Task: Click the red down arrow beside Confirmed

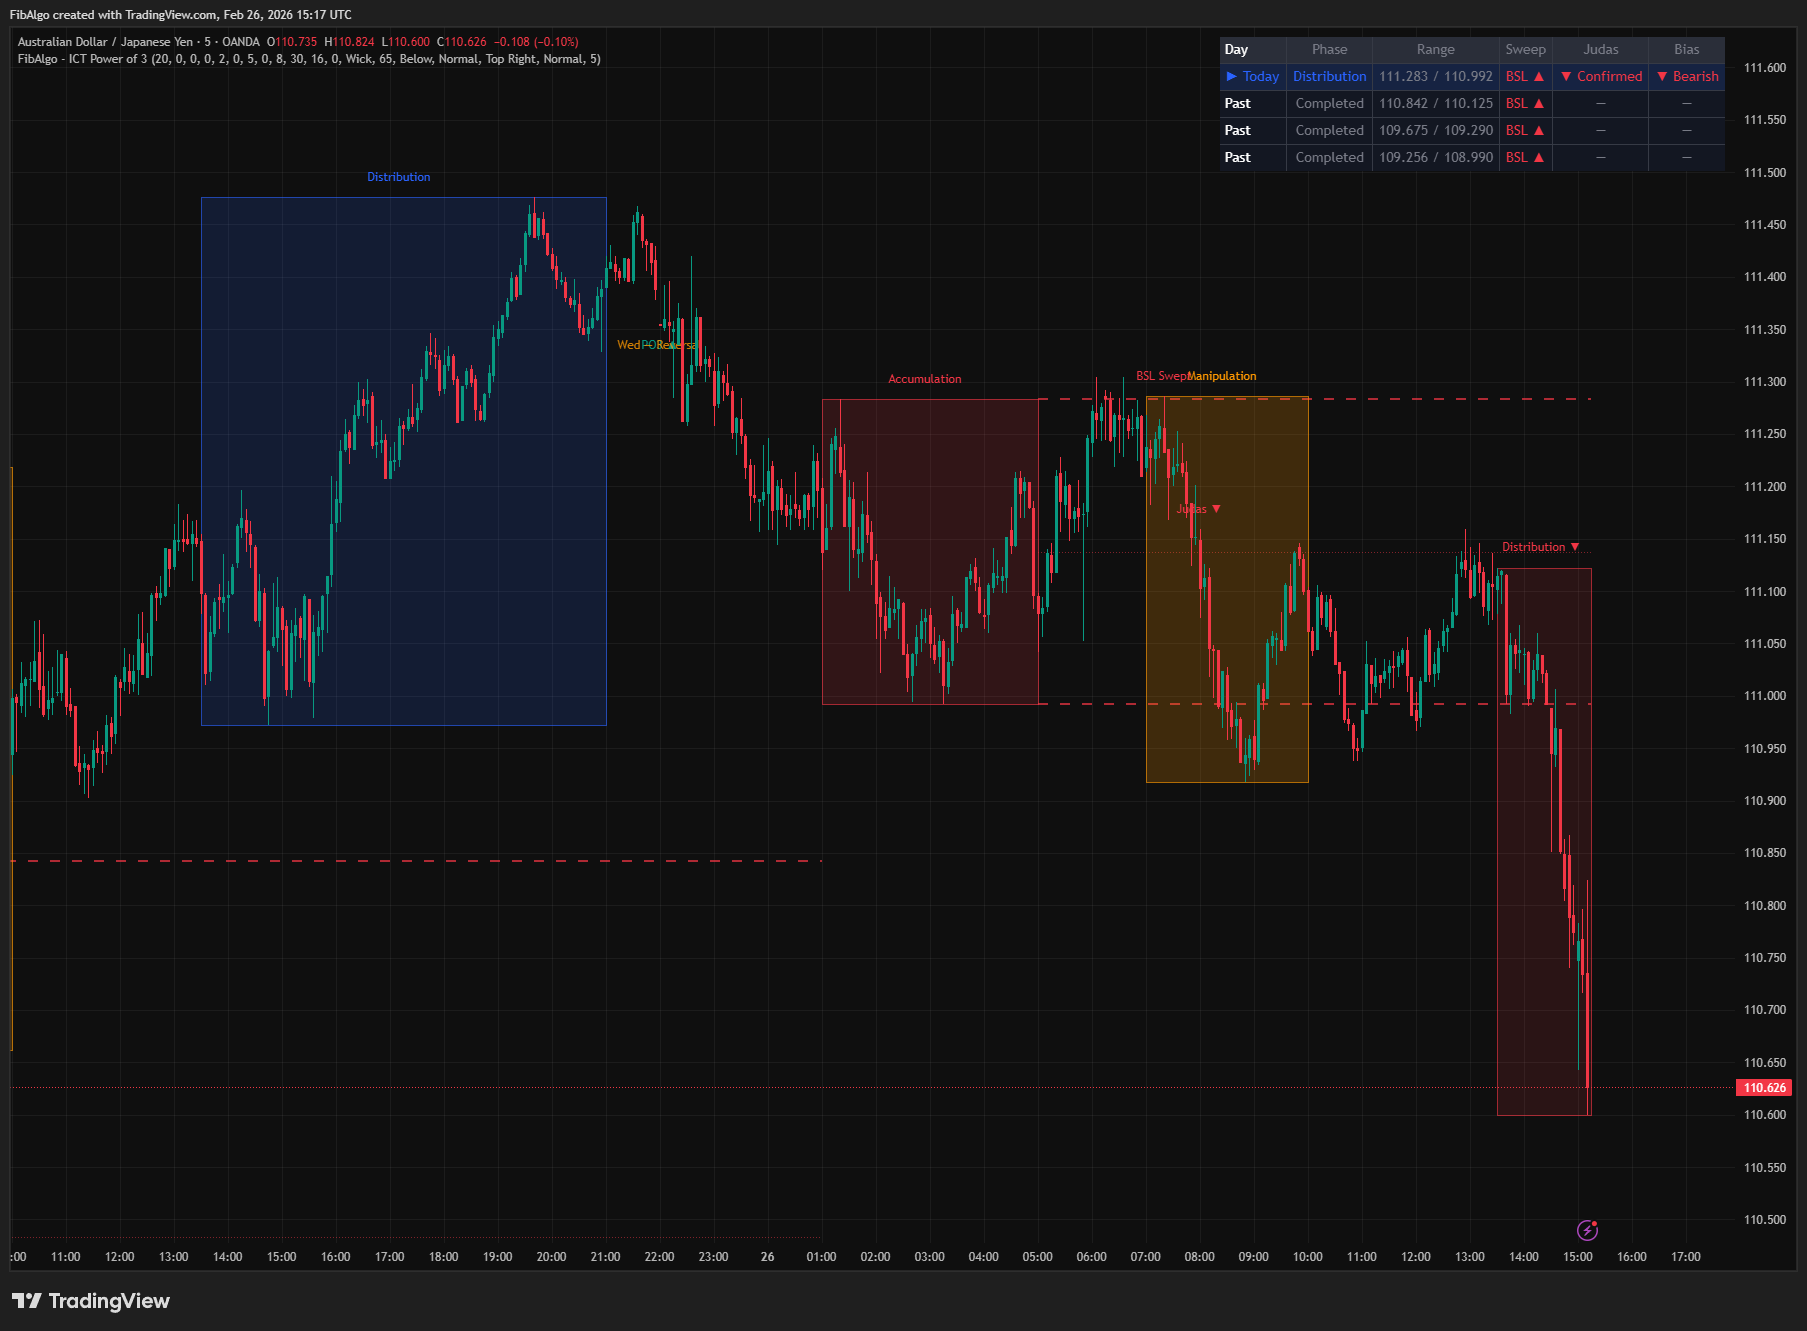Action: [1566, 76]
